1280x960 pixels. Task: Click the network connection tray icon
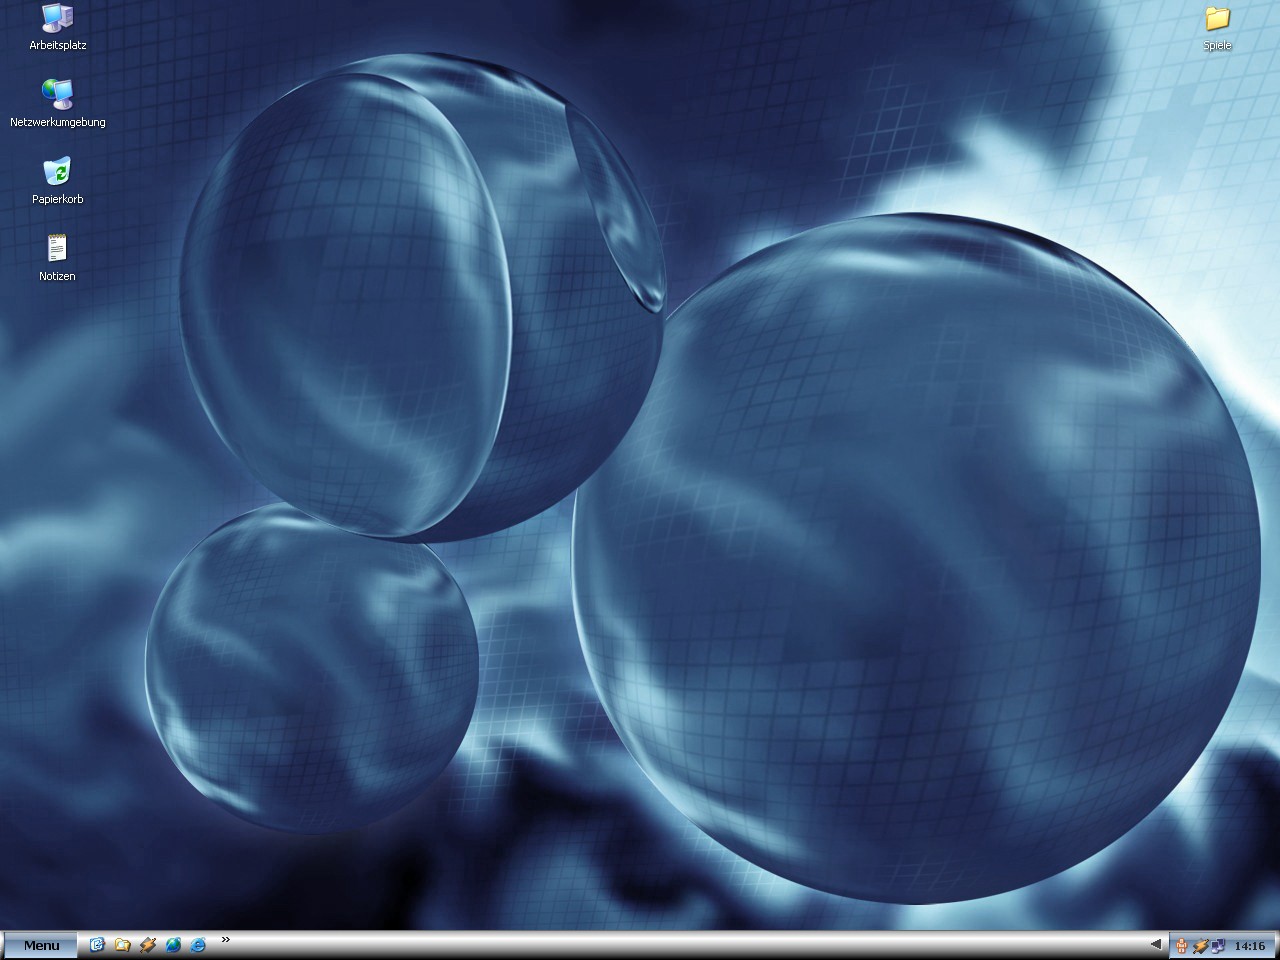[1218, 945]
